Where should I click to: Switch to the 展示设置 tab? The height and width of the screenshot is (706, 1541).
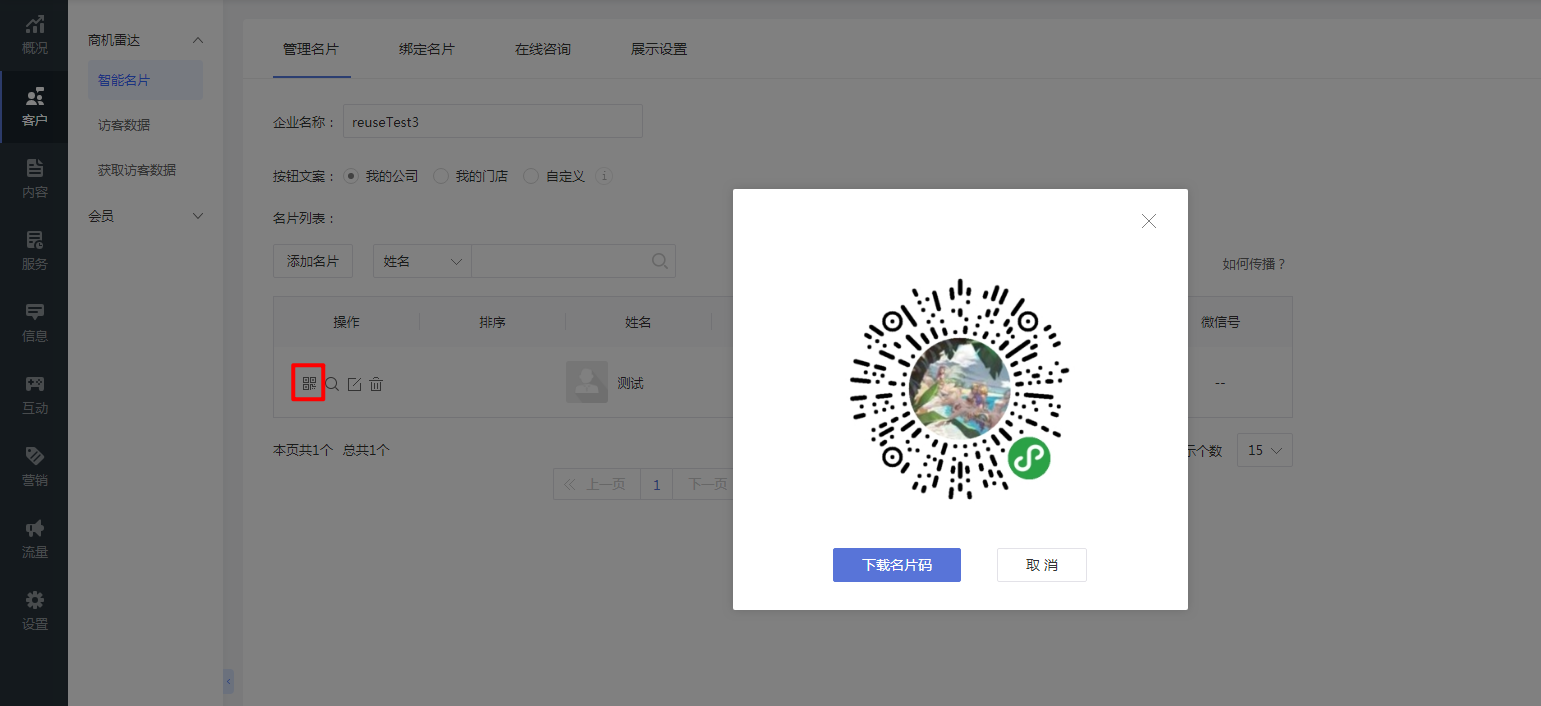pyautogui.click(x=659, y=49)
